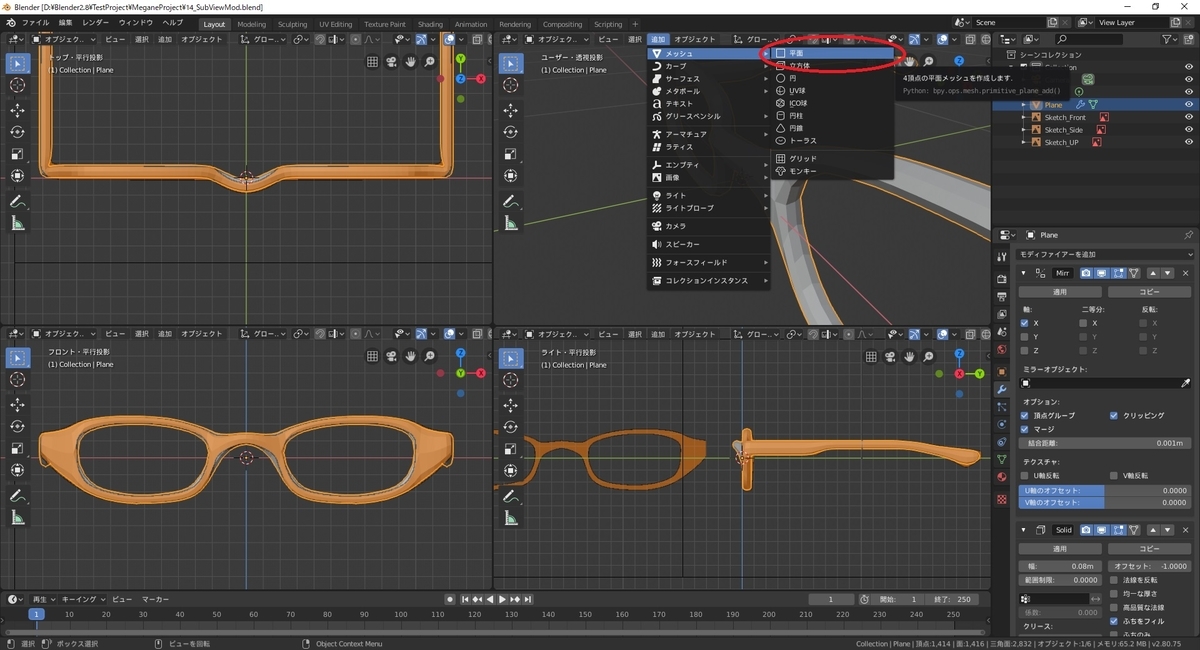Viewport: 1200px width, 650px height.
Task: Uncheck マージ option
Action: point(1024,429)
